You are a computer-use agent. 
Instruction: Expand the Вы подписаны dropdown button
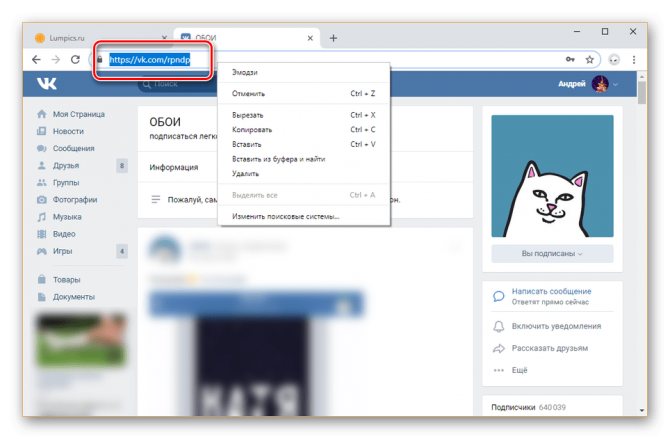(x=552, y=253)
